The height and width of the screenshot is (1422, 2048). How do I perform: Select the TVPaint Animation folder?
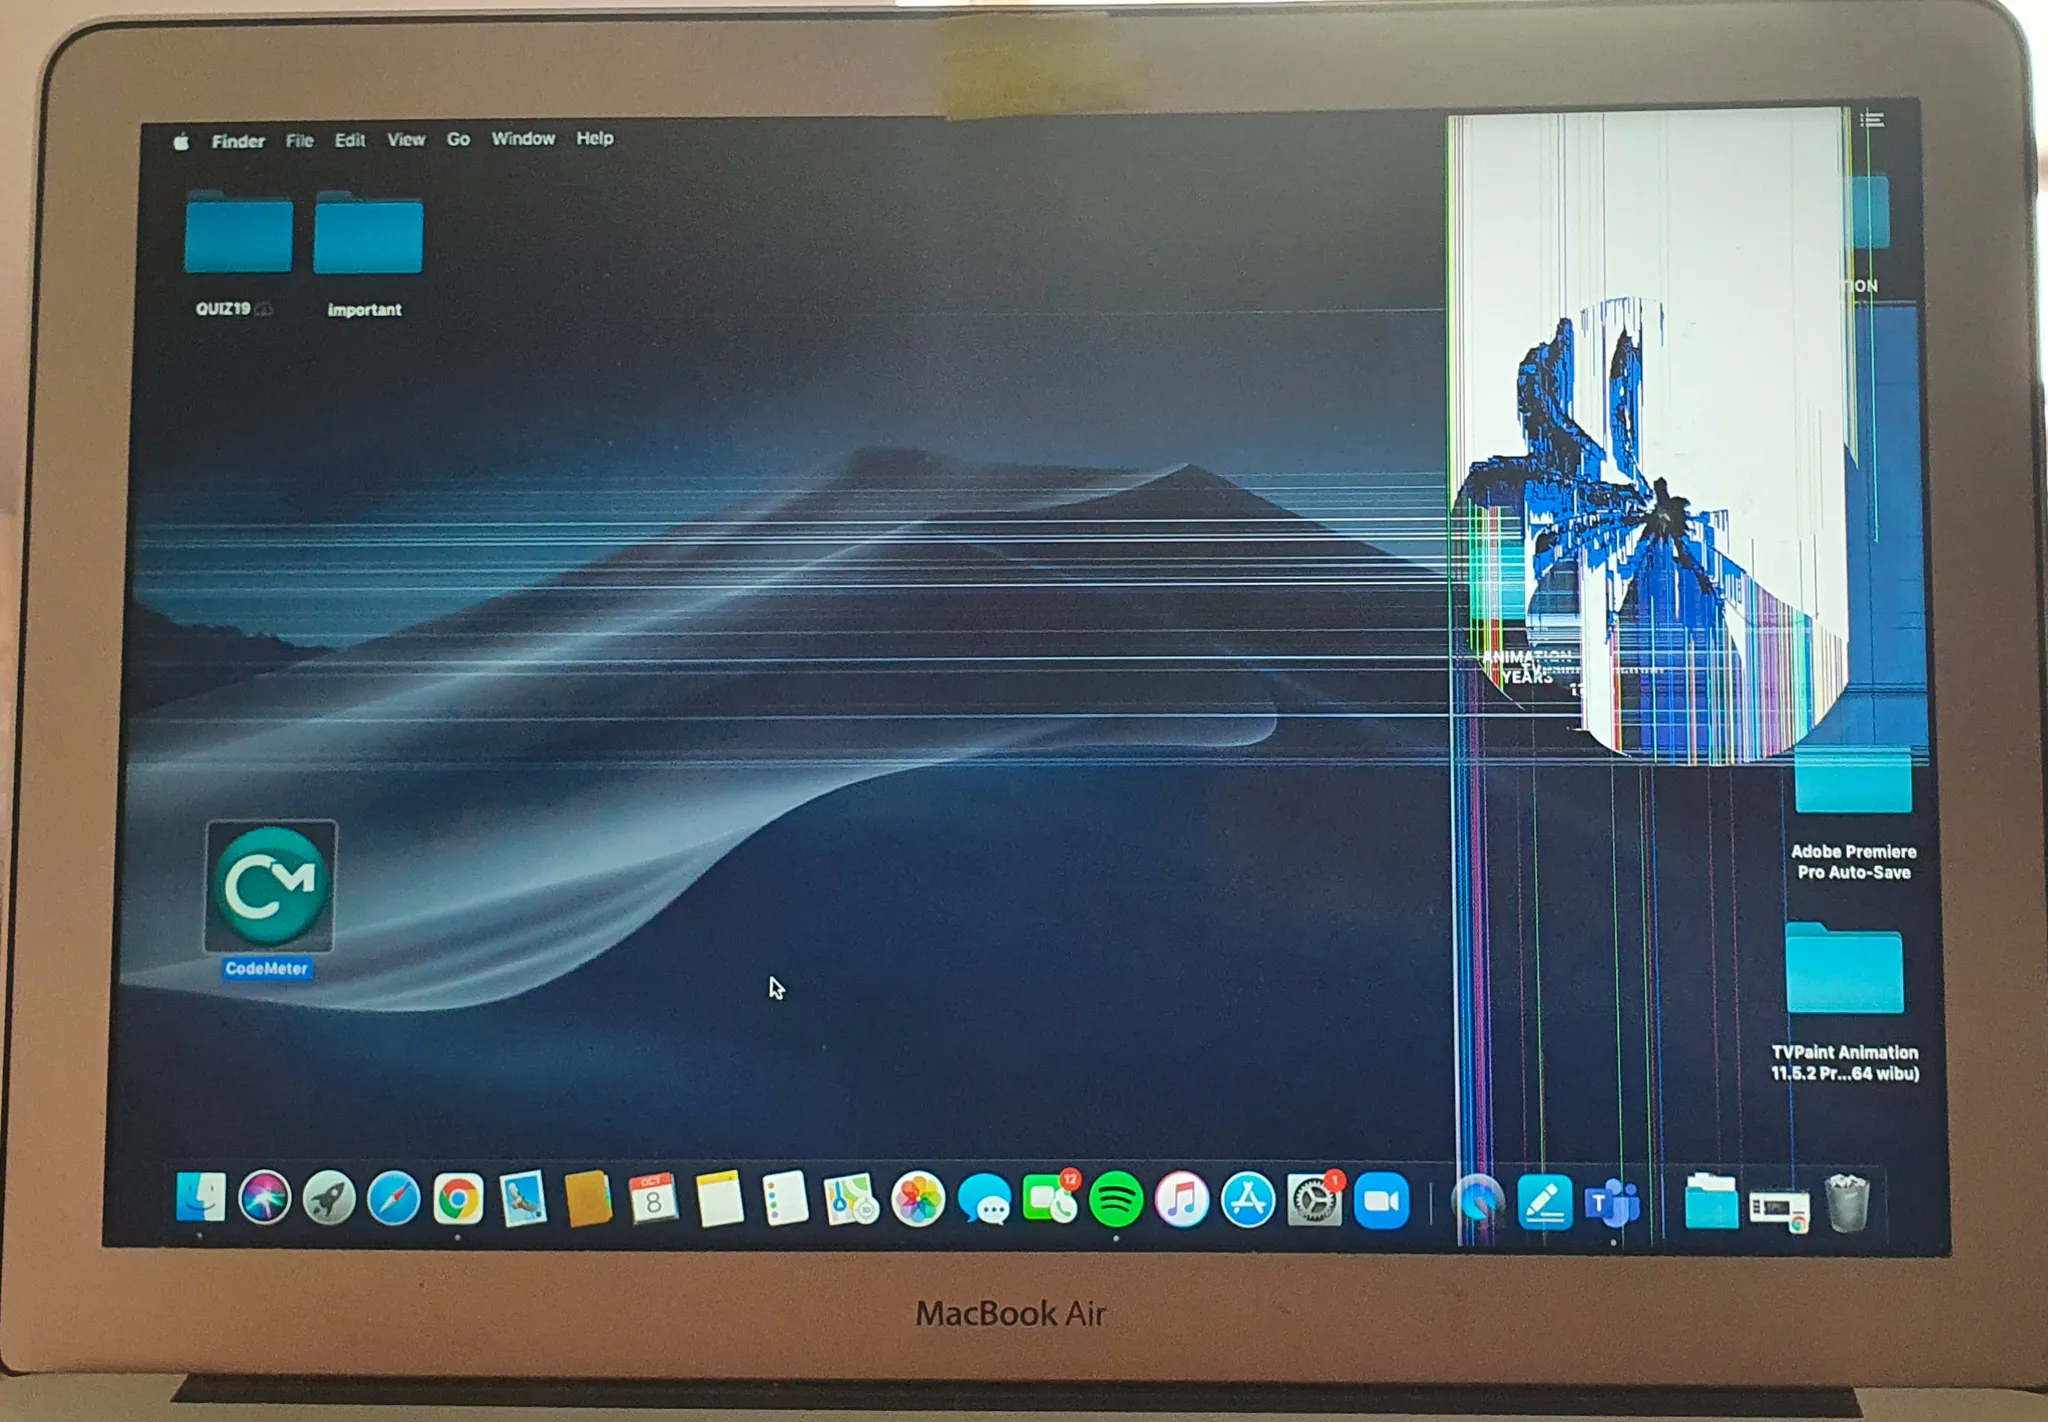click(1844, 968)
